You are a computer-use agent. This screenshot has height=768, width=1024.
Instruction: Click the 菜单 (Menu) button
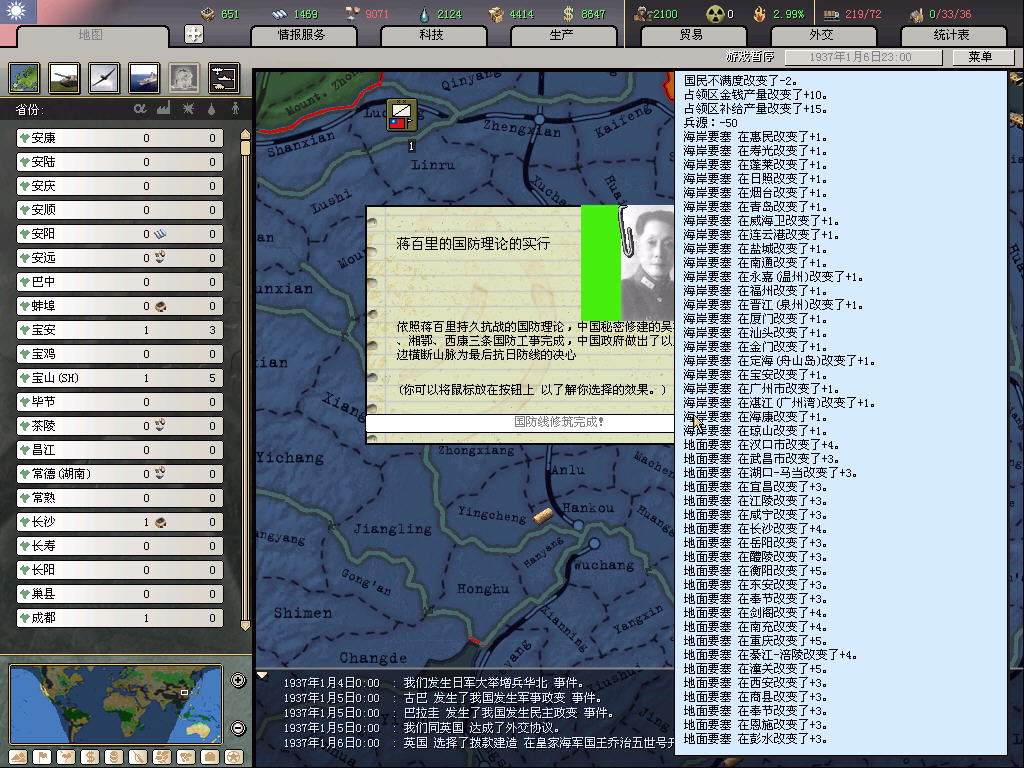pos(979,57)
